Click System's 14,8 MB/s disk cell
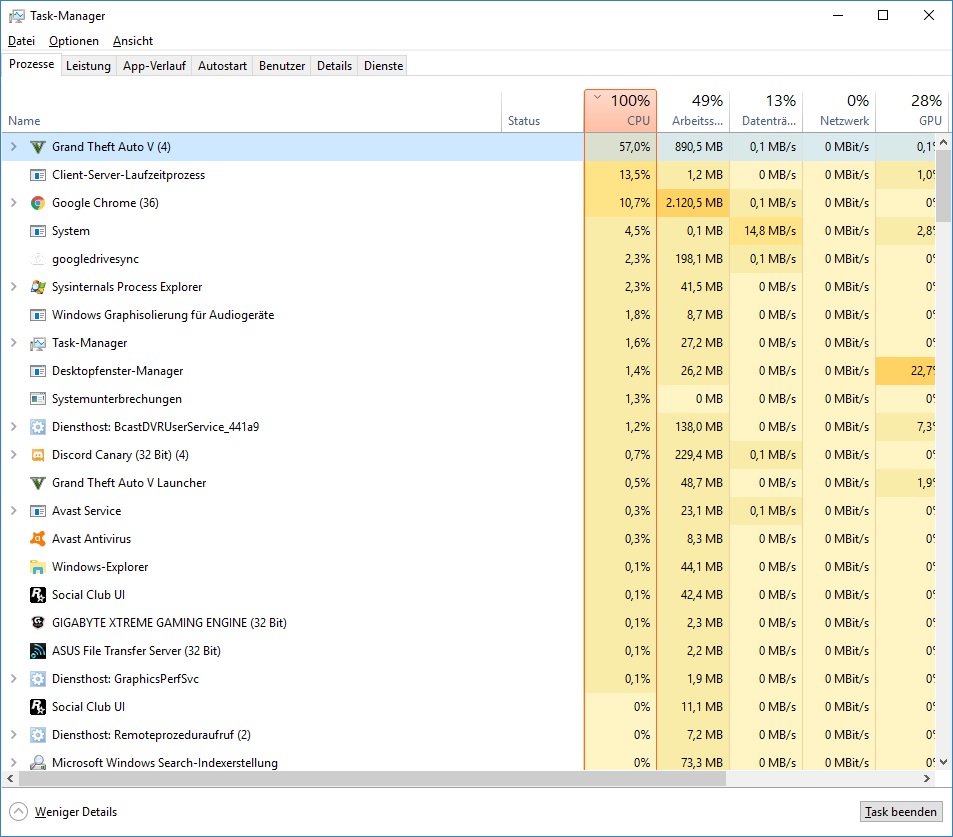953x837 pixels. (x=766, y=230)
